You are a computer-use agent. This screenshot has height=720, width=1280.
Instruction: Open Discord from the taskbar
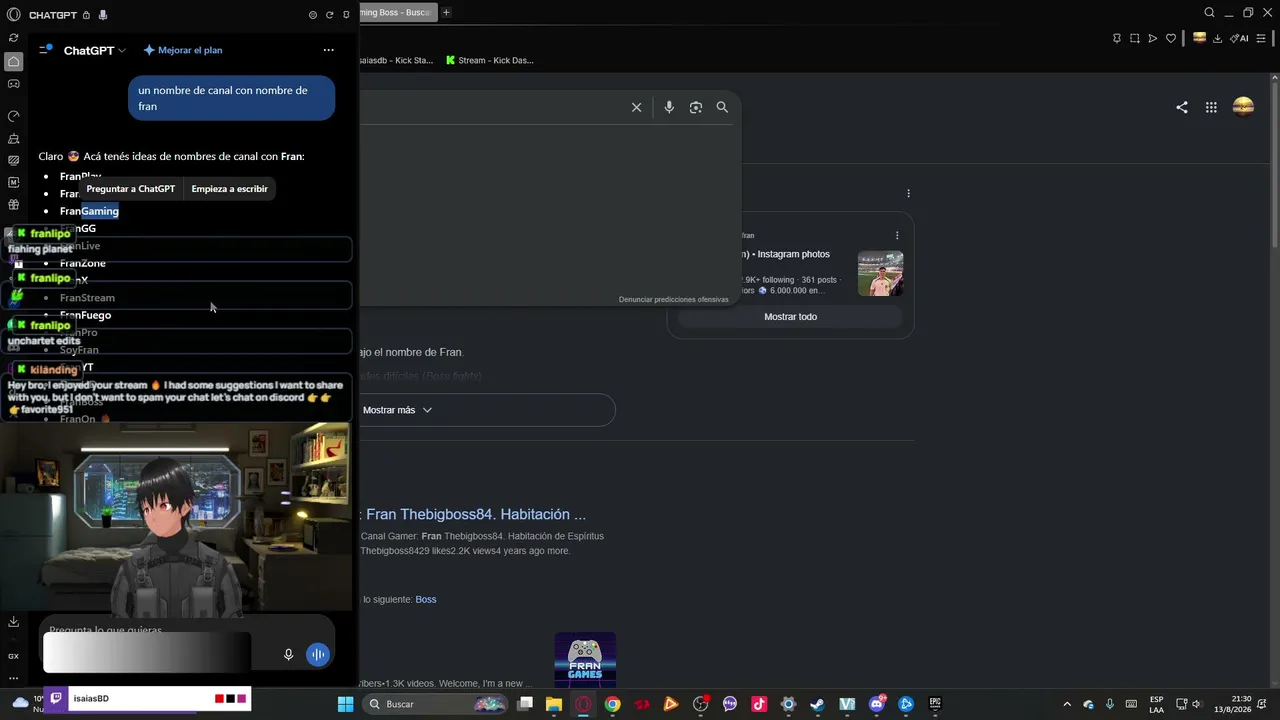[x=877, y=704]
